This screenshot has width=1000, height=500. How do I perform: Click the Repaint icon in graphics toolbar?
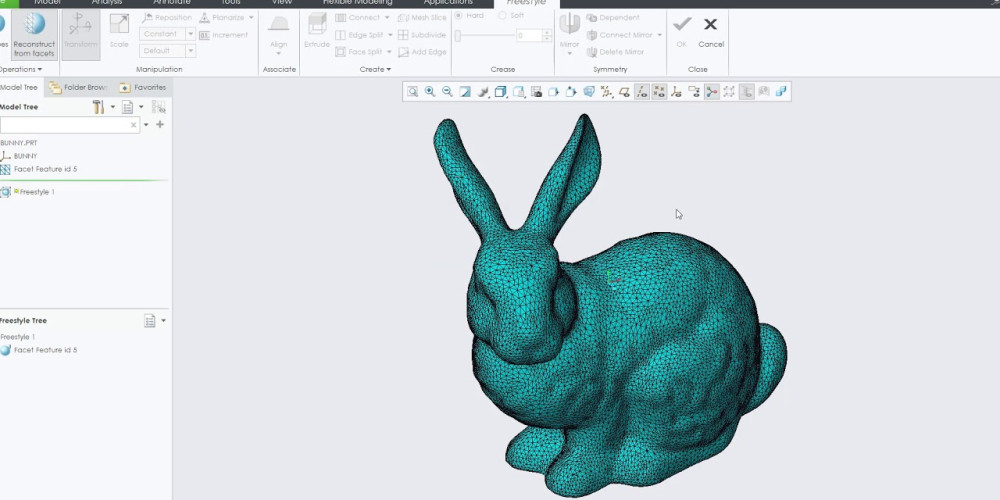point(465,92)
